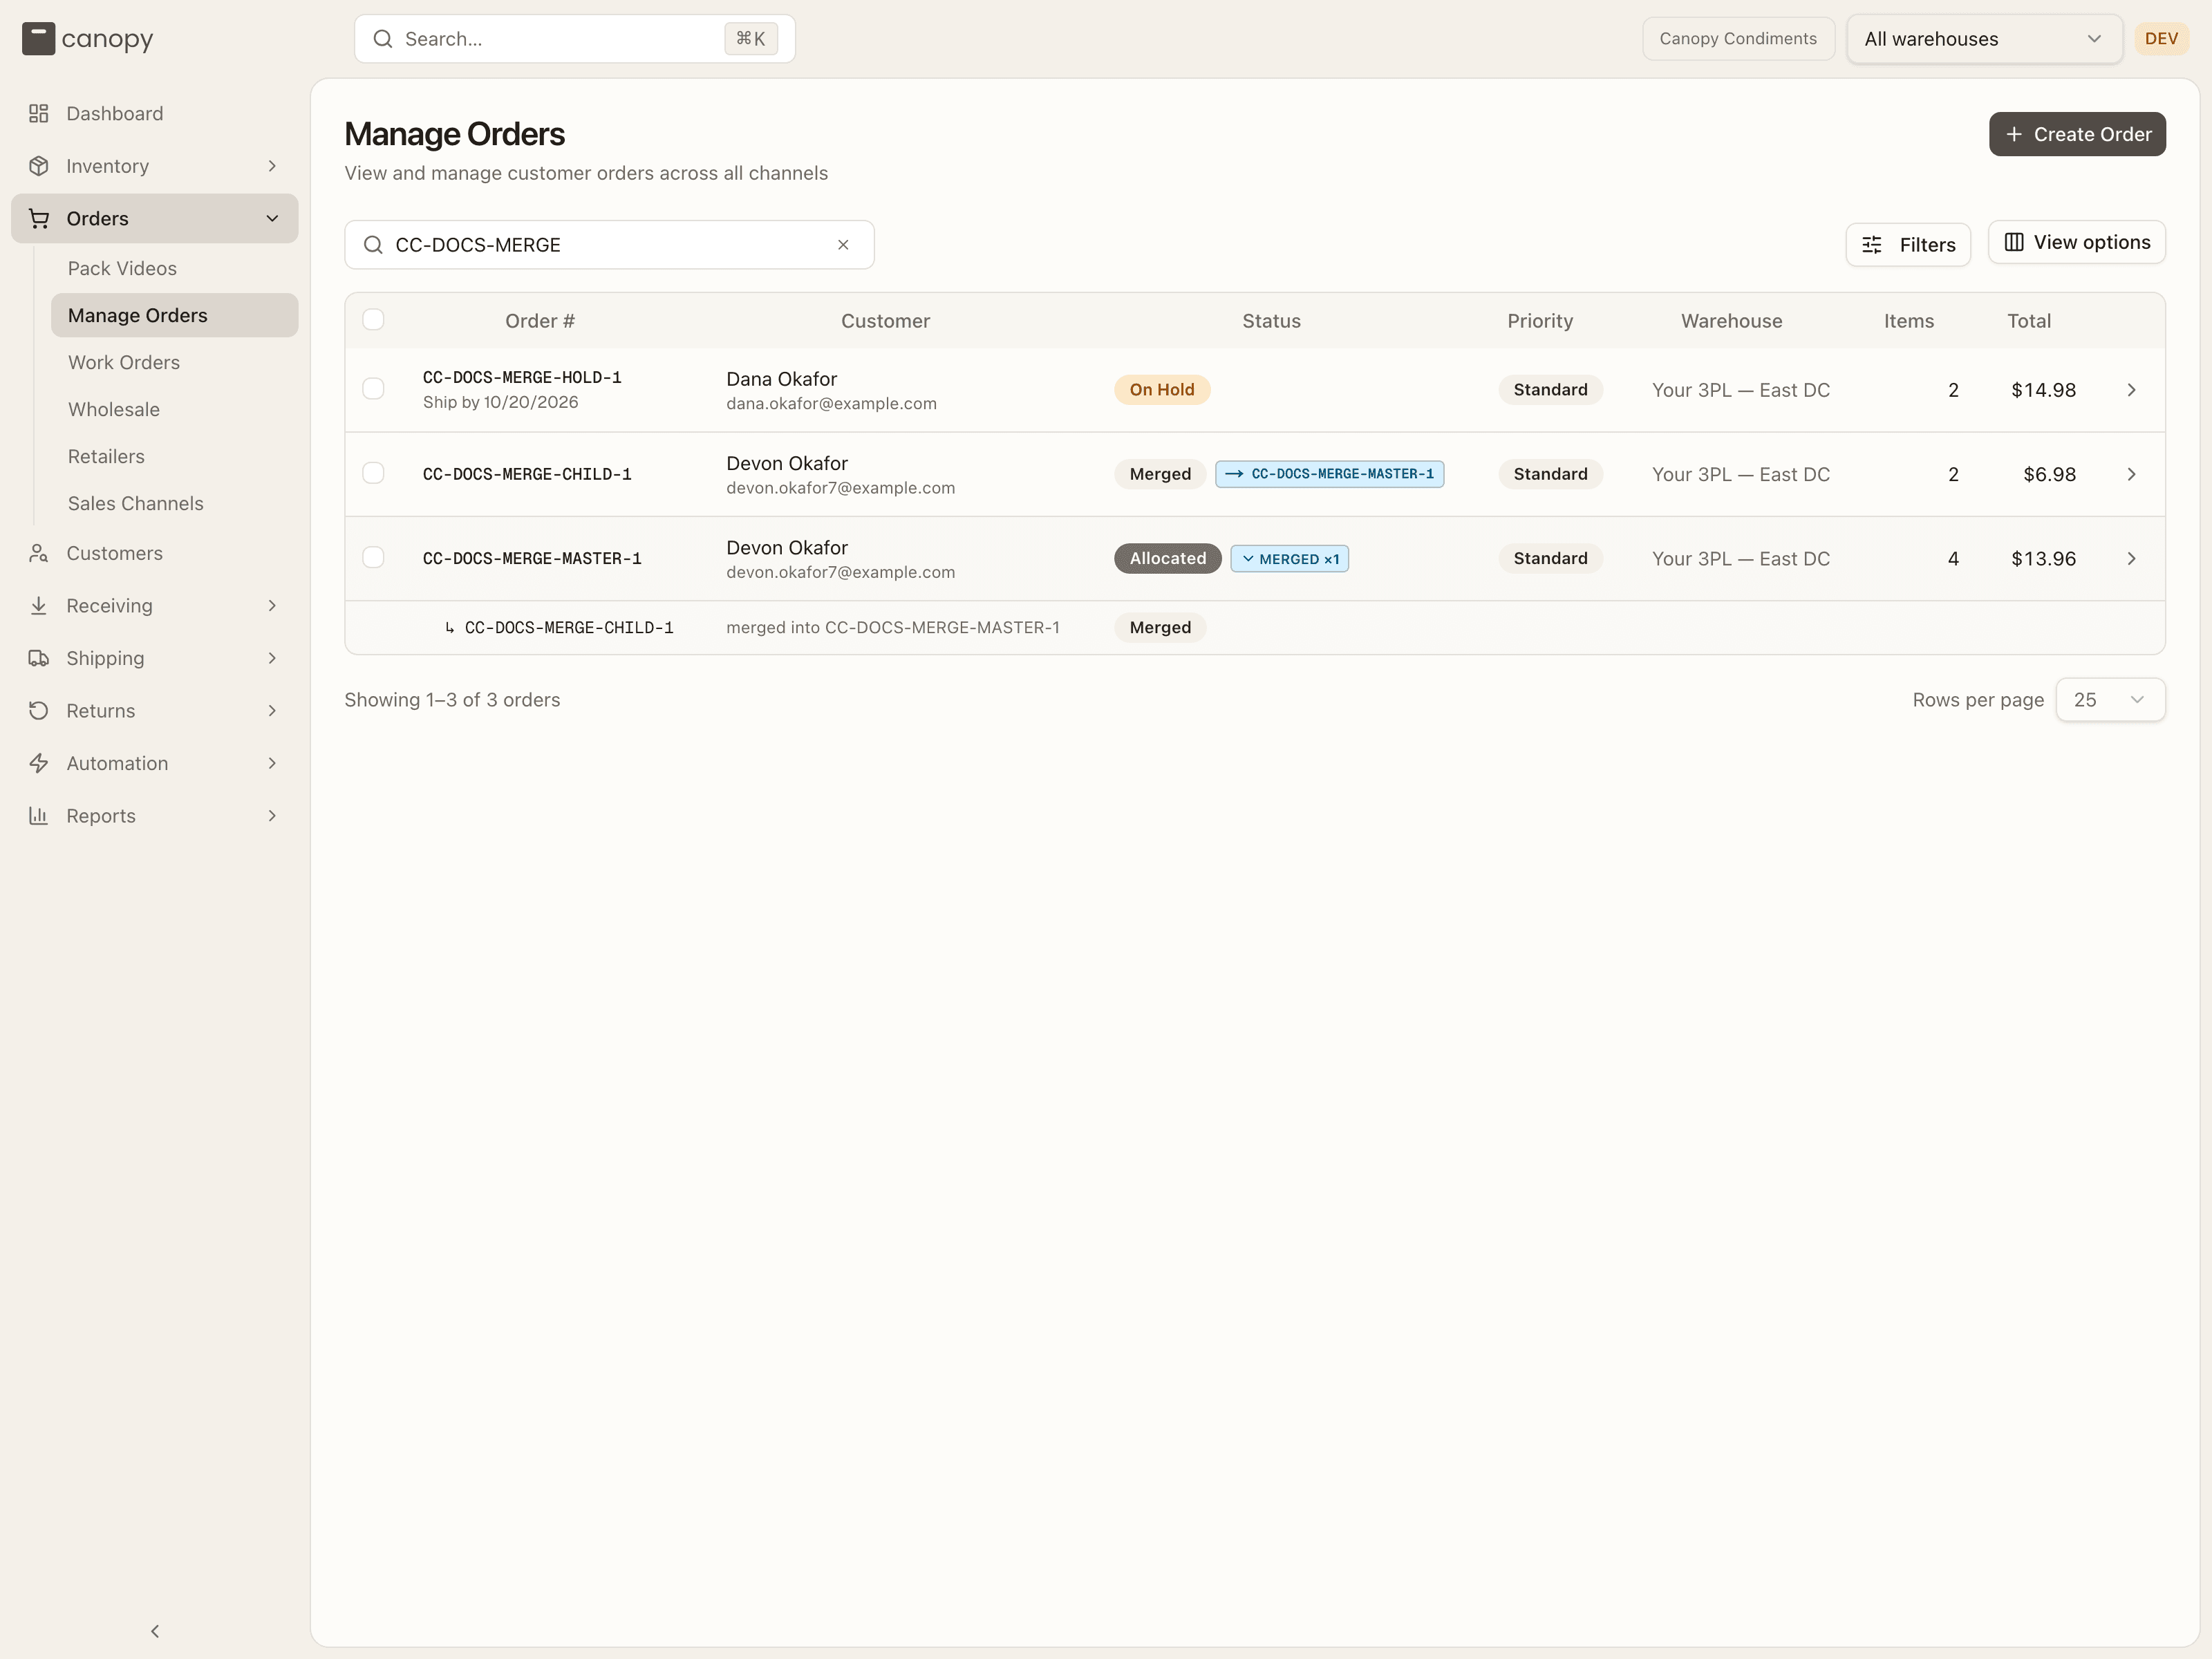The height and width of the screenshot is (1659, 2212).
Task: Clear the CC-DOCS-MERGE search text
Action: pos(843,245)
